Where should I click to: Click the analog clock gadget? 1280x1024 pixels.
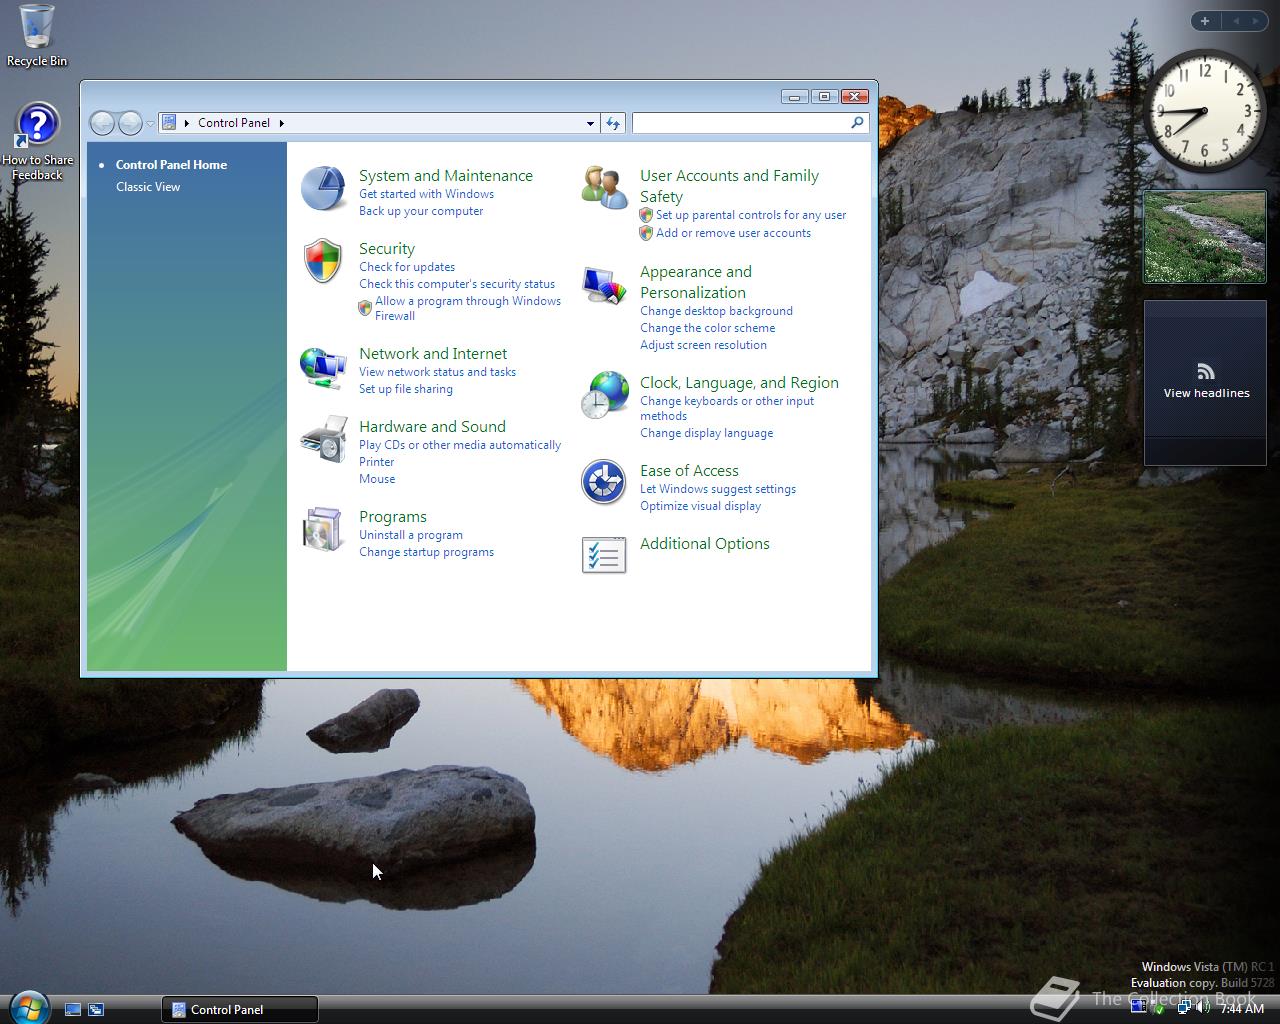click(1204, 111)
